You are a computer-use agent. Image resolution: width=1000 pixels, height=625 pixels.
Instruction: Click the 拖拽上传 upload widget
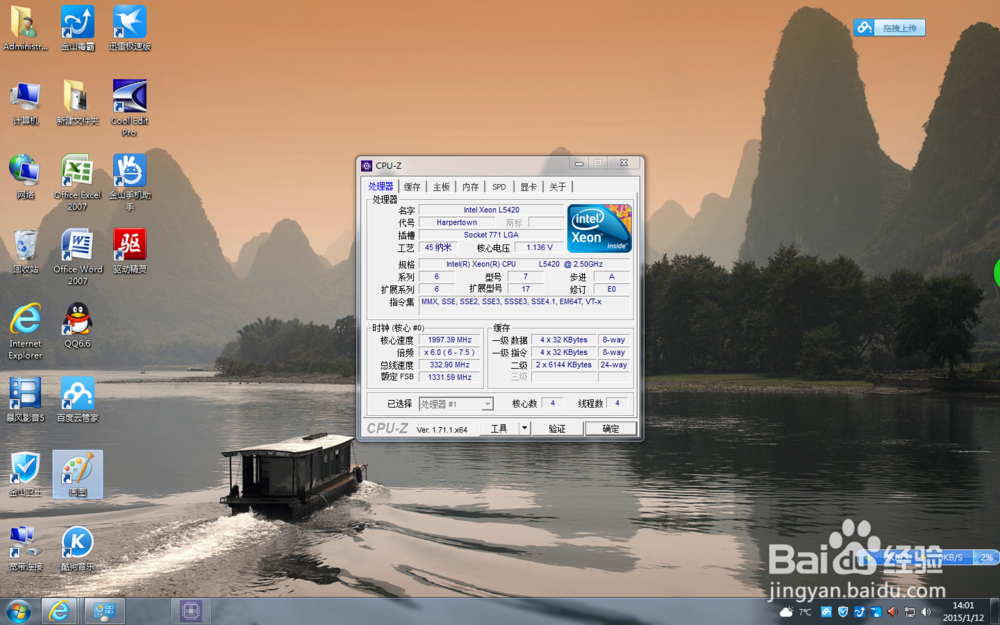[889, 27]
